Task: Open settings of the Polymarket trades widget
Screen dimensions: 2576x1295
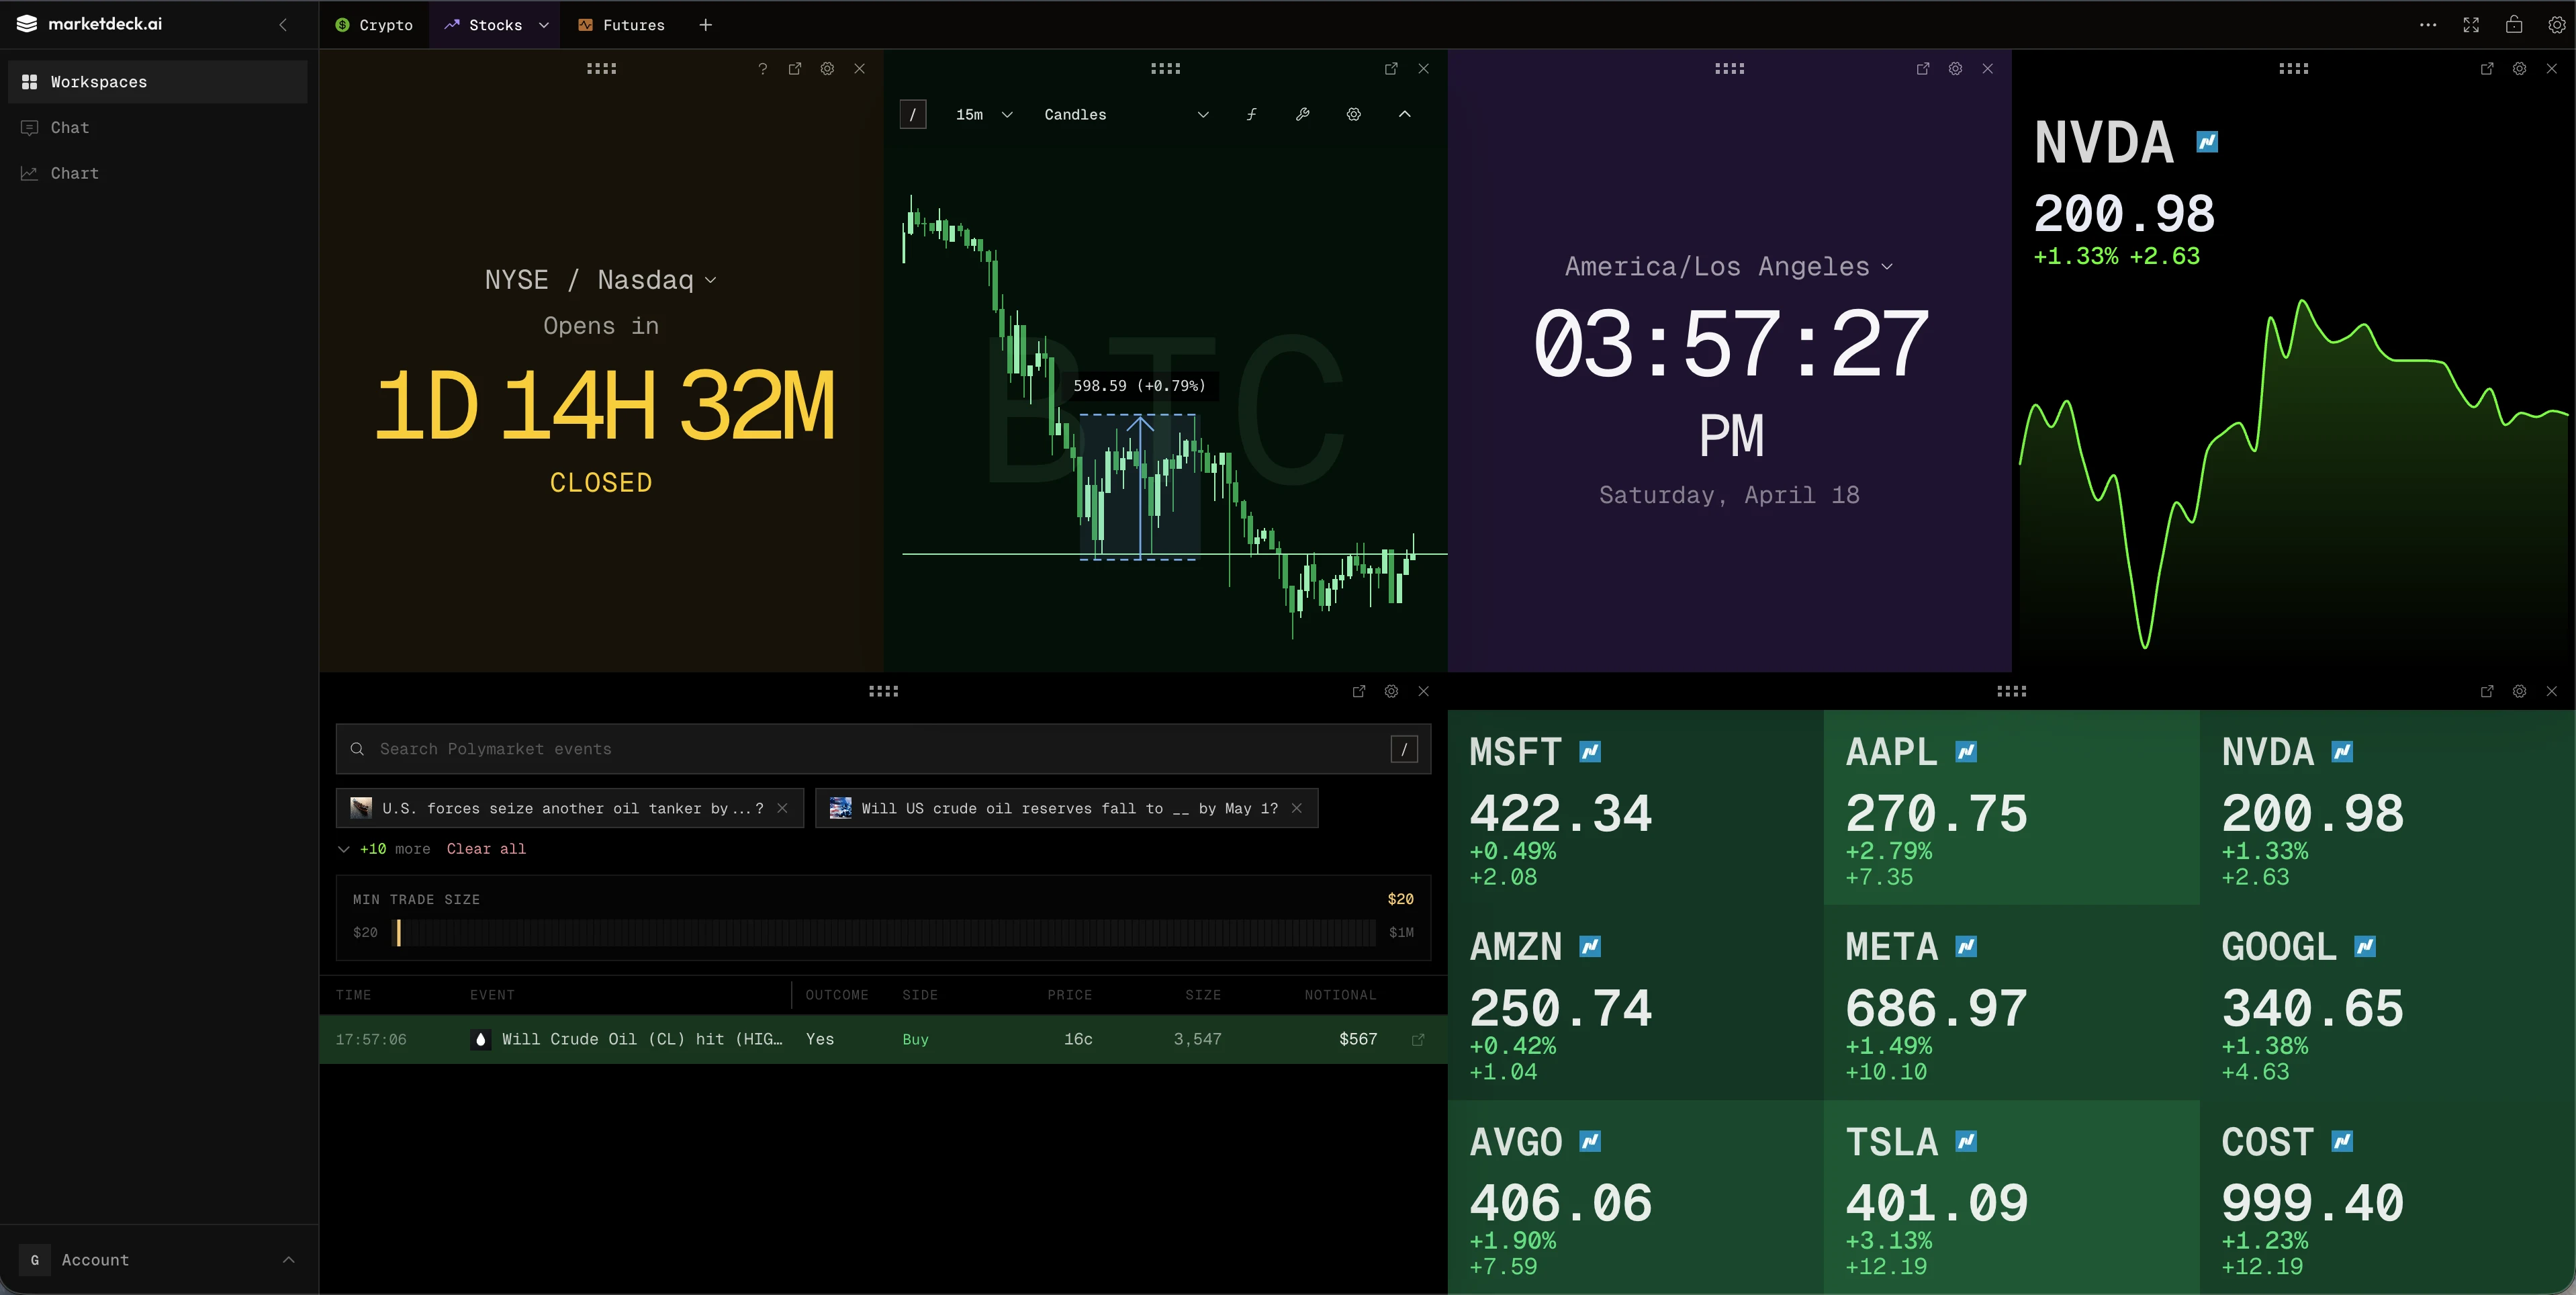Action: click(1391, 692)
